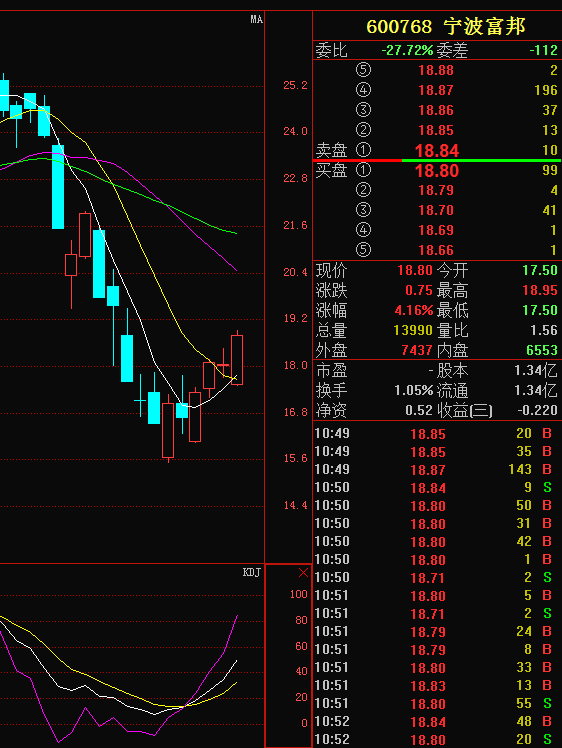Viewport: 562px width, 748px height.
Task: Close the KDJ indicator with red X
Action: click(303, 572)
